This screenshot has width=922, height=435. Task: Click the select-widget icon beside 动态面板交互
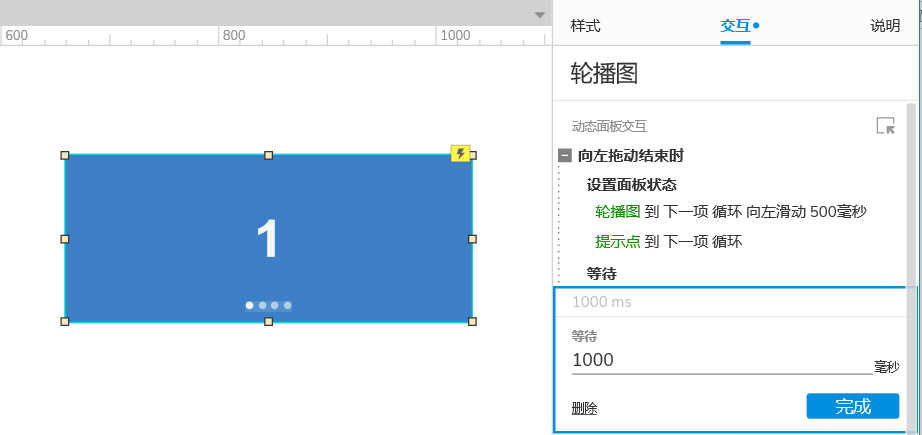coord(886,126)
